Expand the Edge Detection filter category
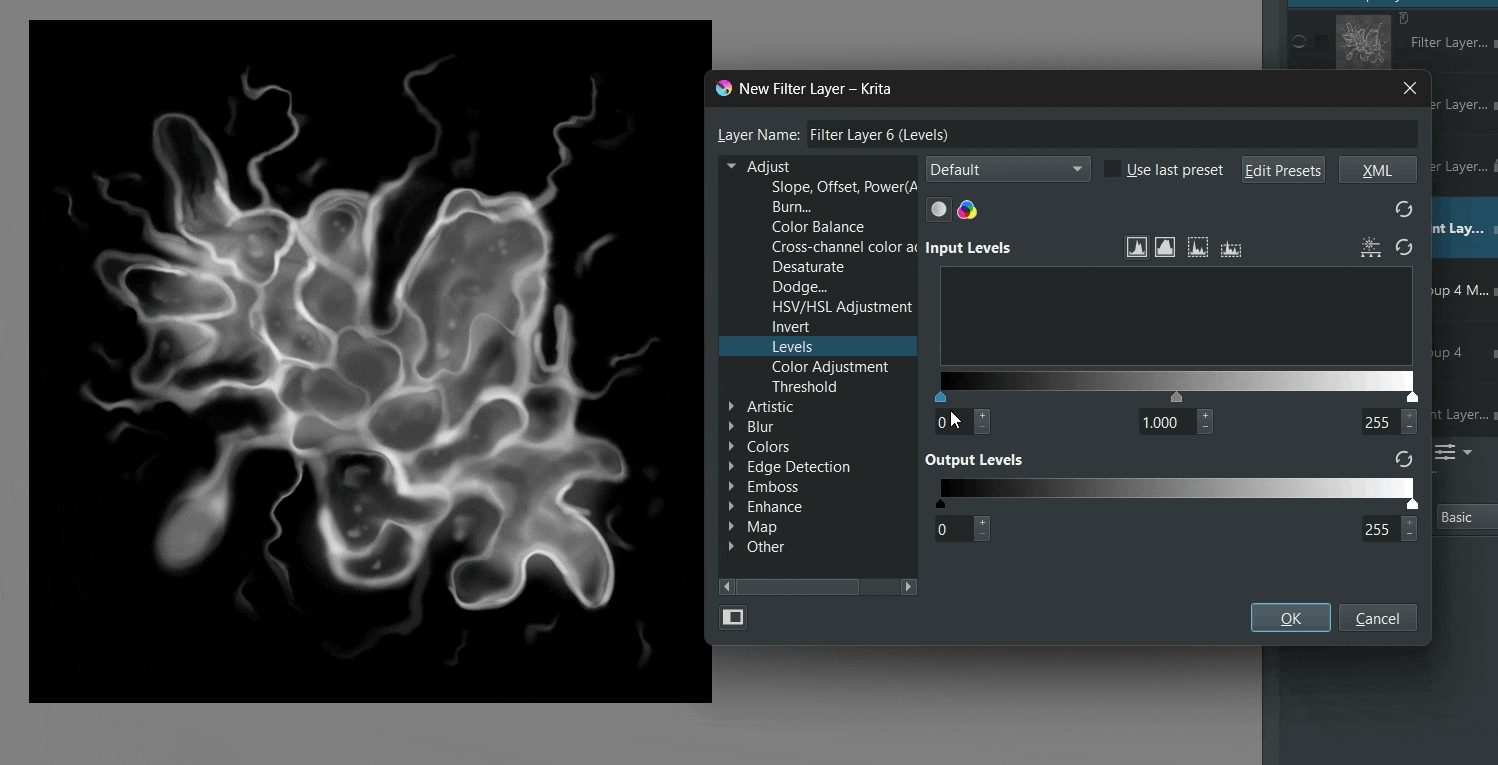 click(732, 467)
